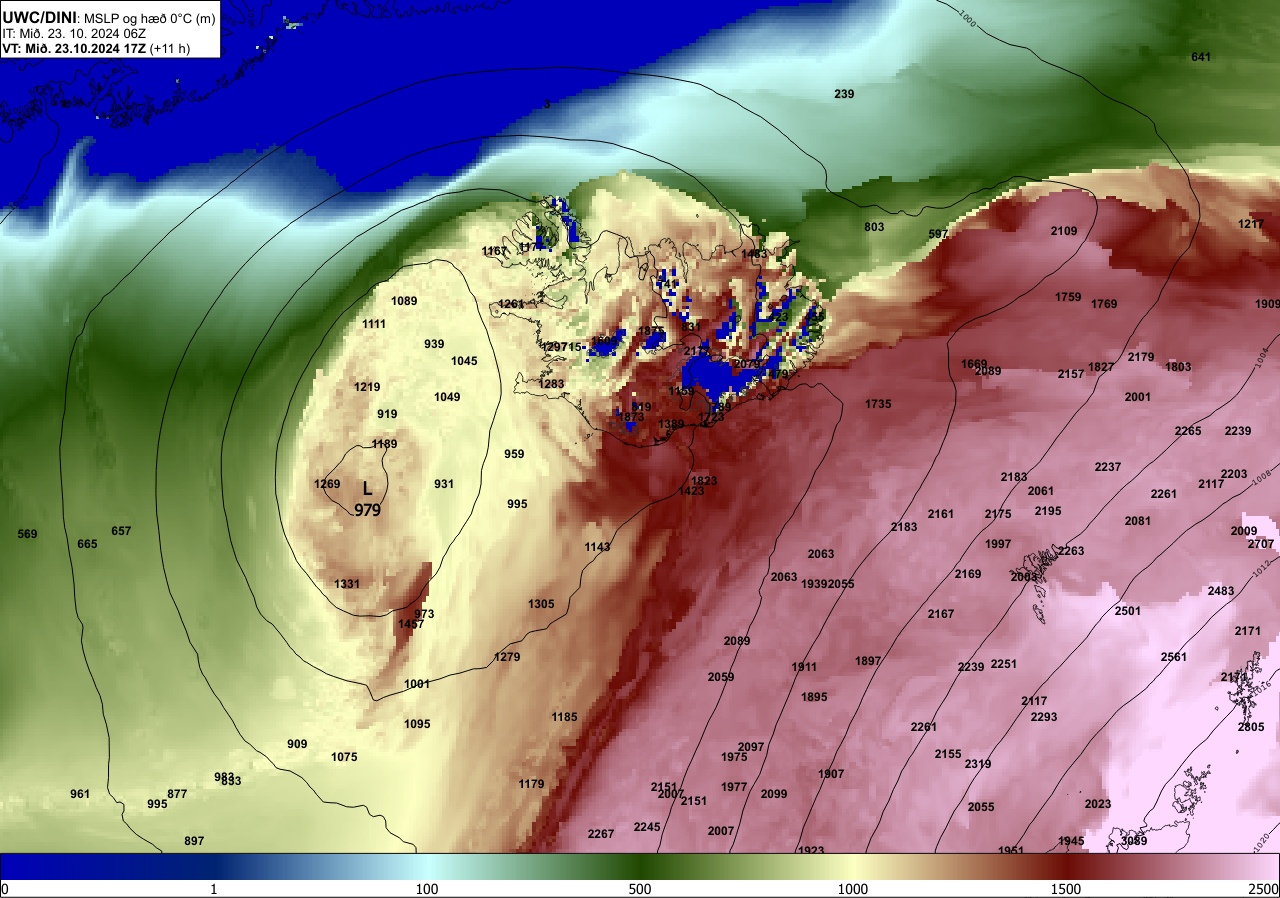Click the 2265 height value

[x=1188, y=431]
